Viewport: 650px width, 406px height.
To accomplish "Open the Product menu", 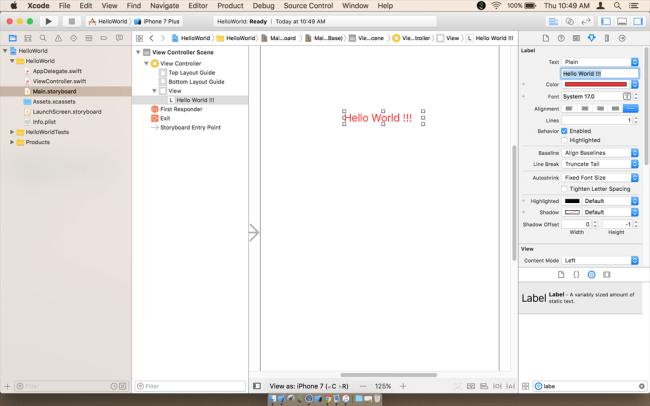I will click(230, 6).
